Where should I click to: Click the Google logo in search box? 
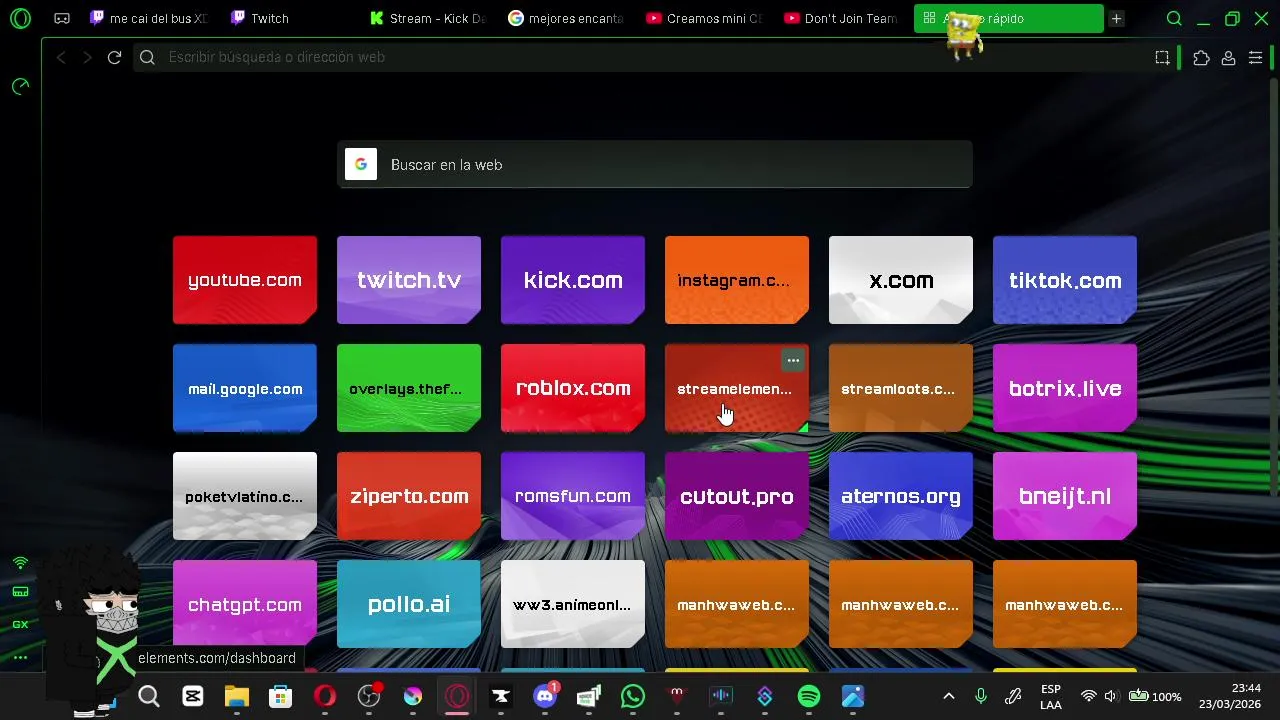point(361,165)
